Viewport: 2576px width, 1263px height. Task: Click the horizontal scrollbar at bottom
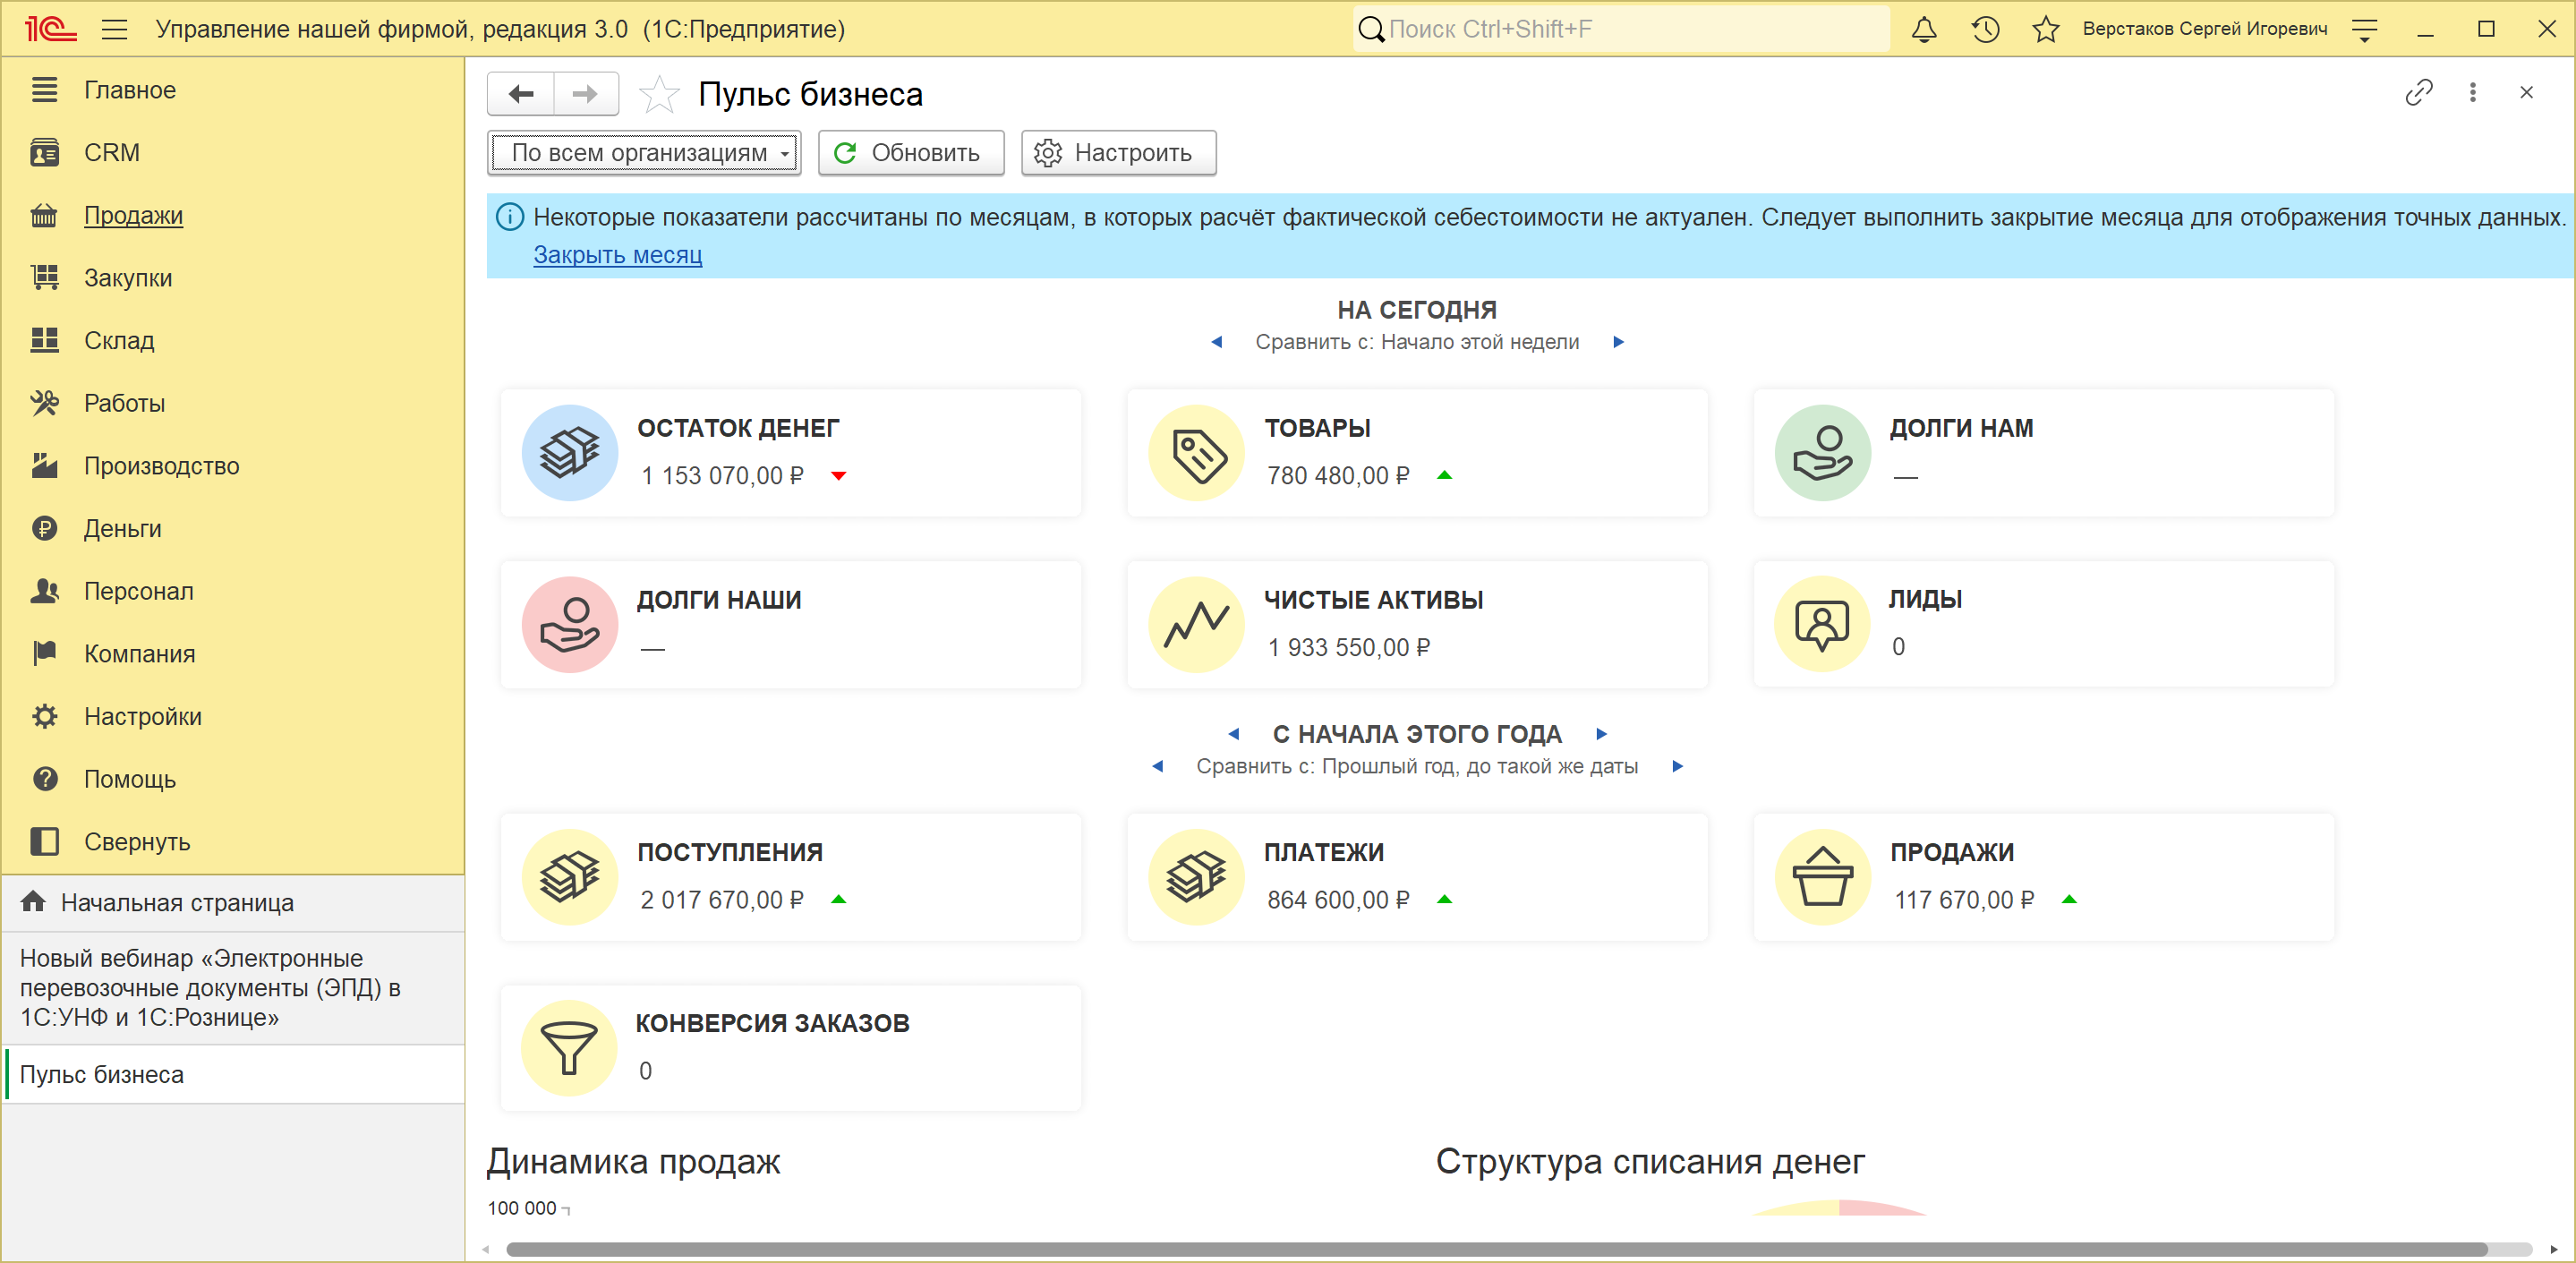(1496, 1249)
